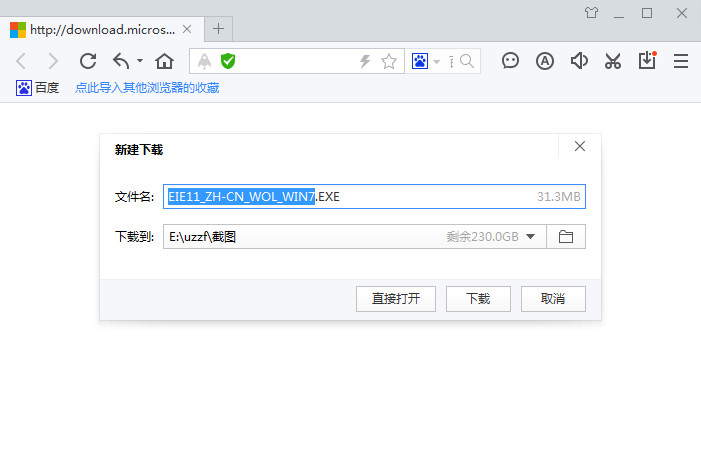
Task: Open the 百度 bookmark
Action: [x=38, y=88]
